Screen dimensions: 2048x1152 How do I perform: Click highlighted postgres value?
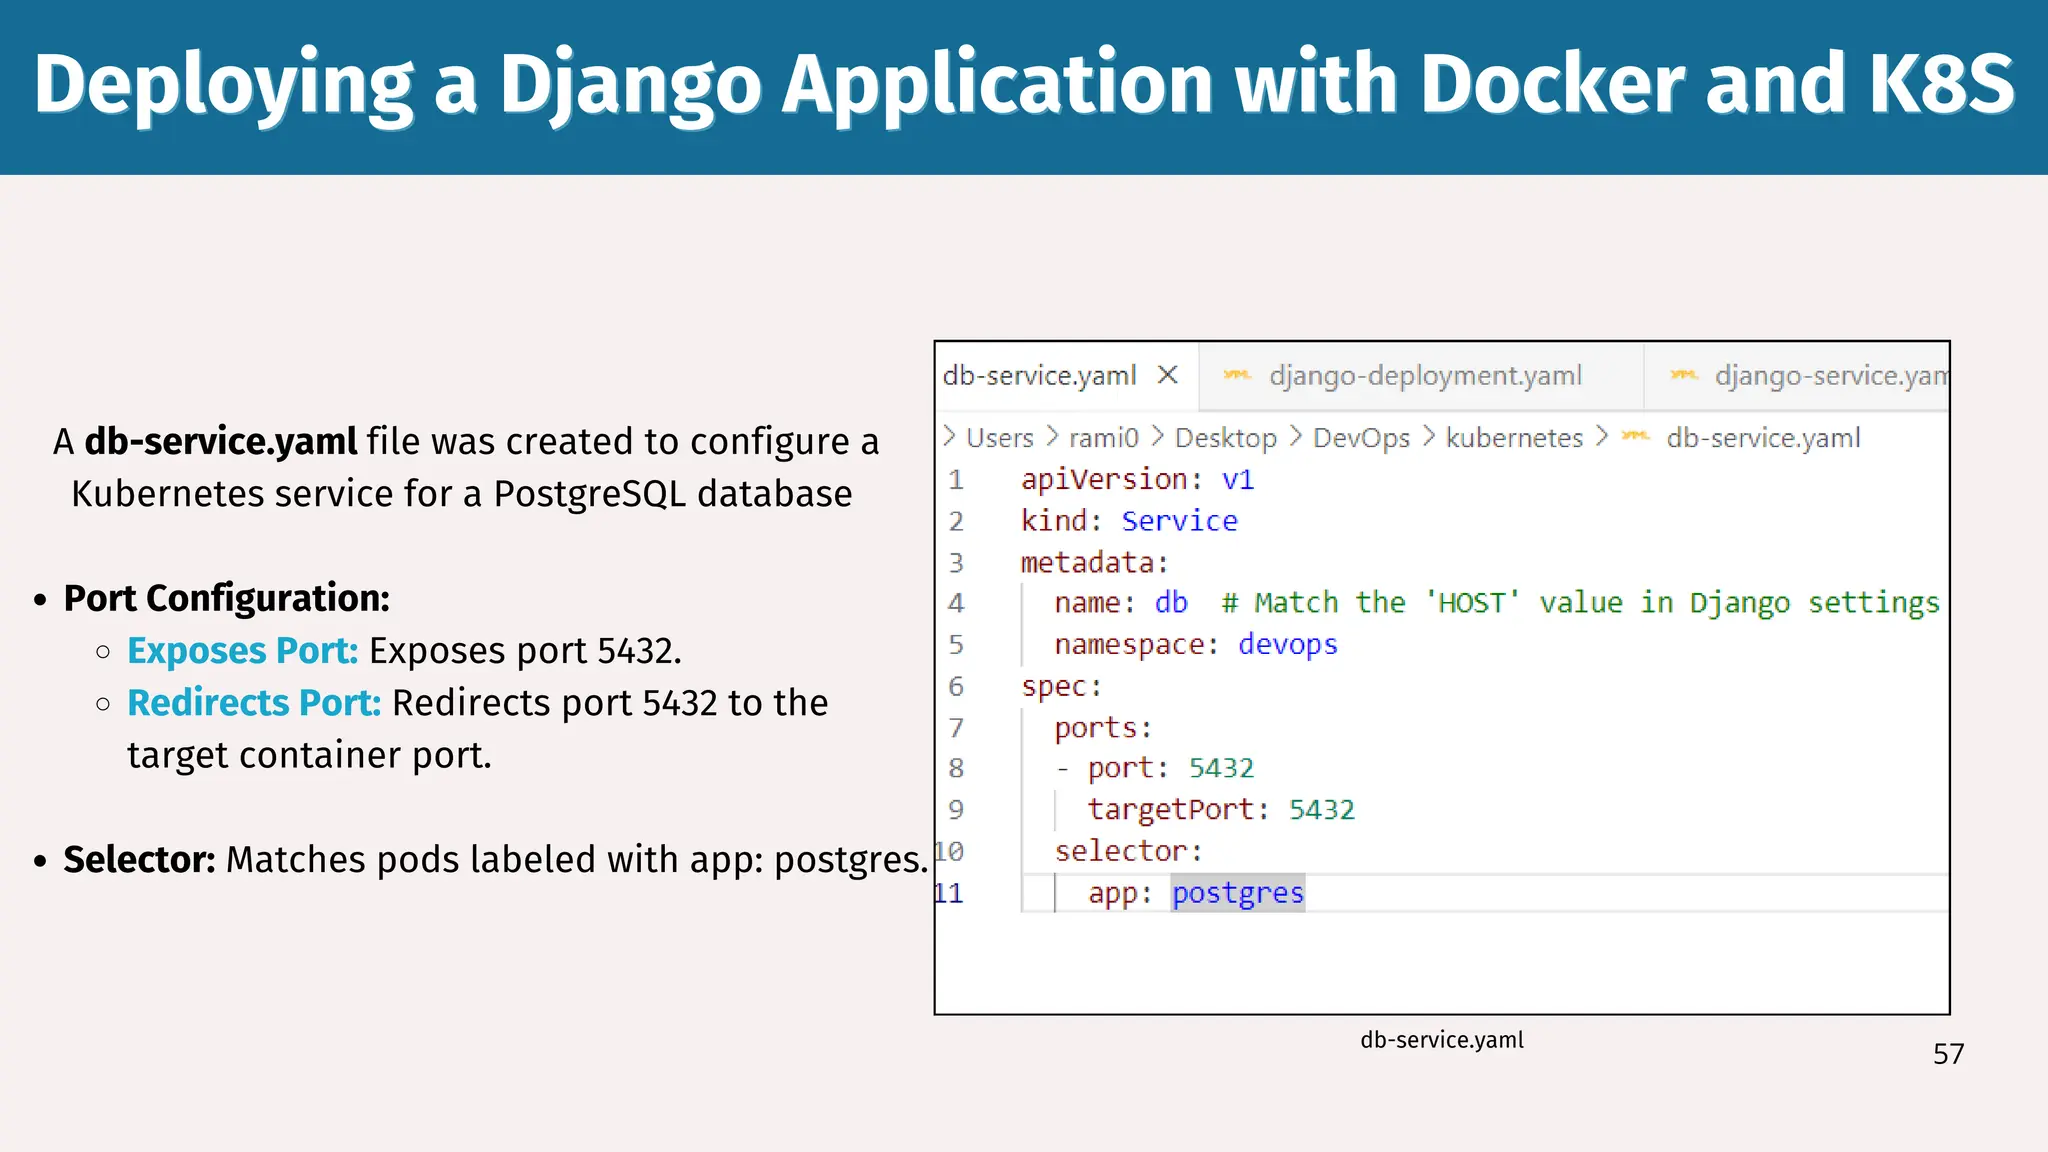[1237, 893]
